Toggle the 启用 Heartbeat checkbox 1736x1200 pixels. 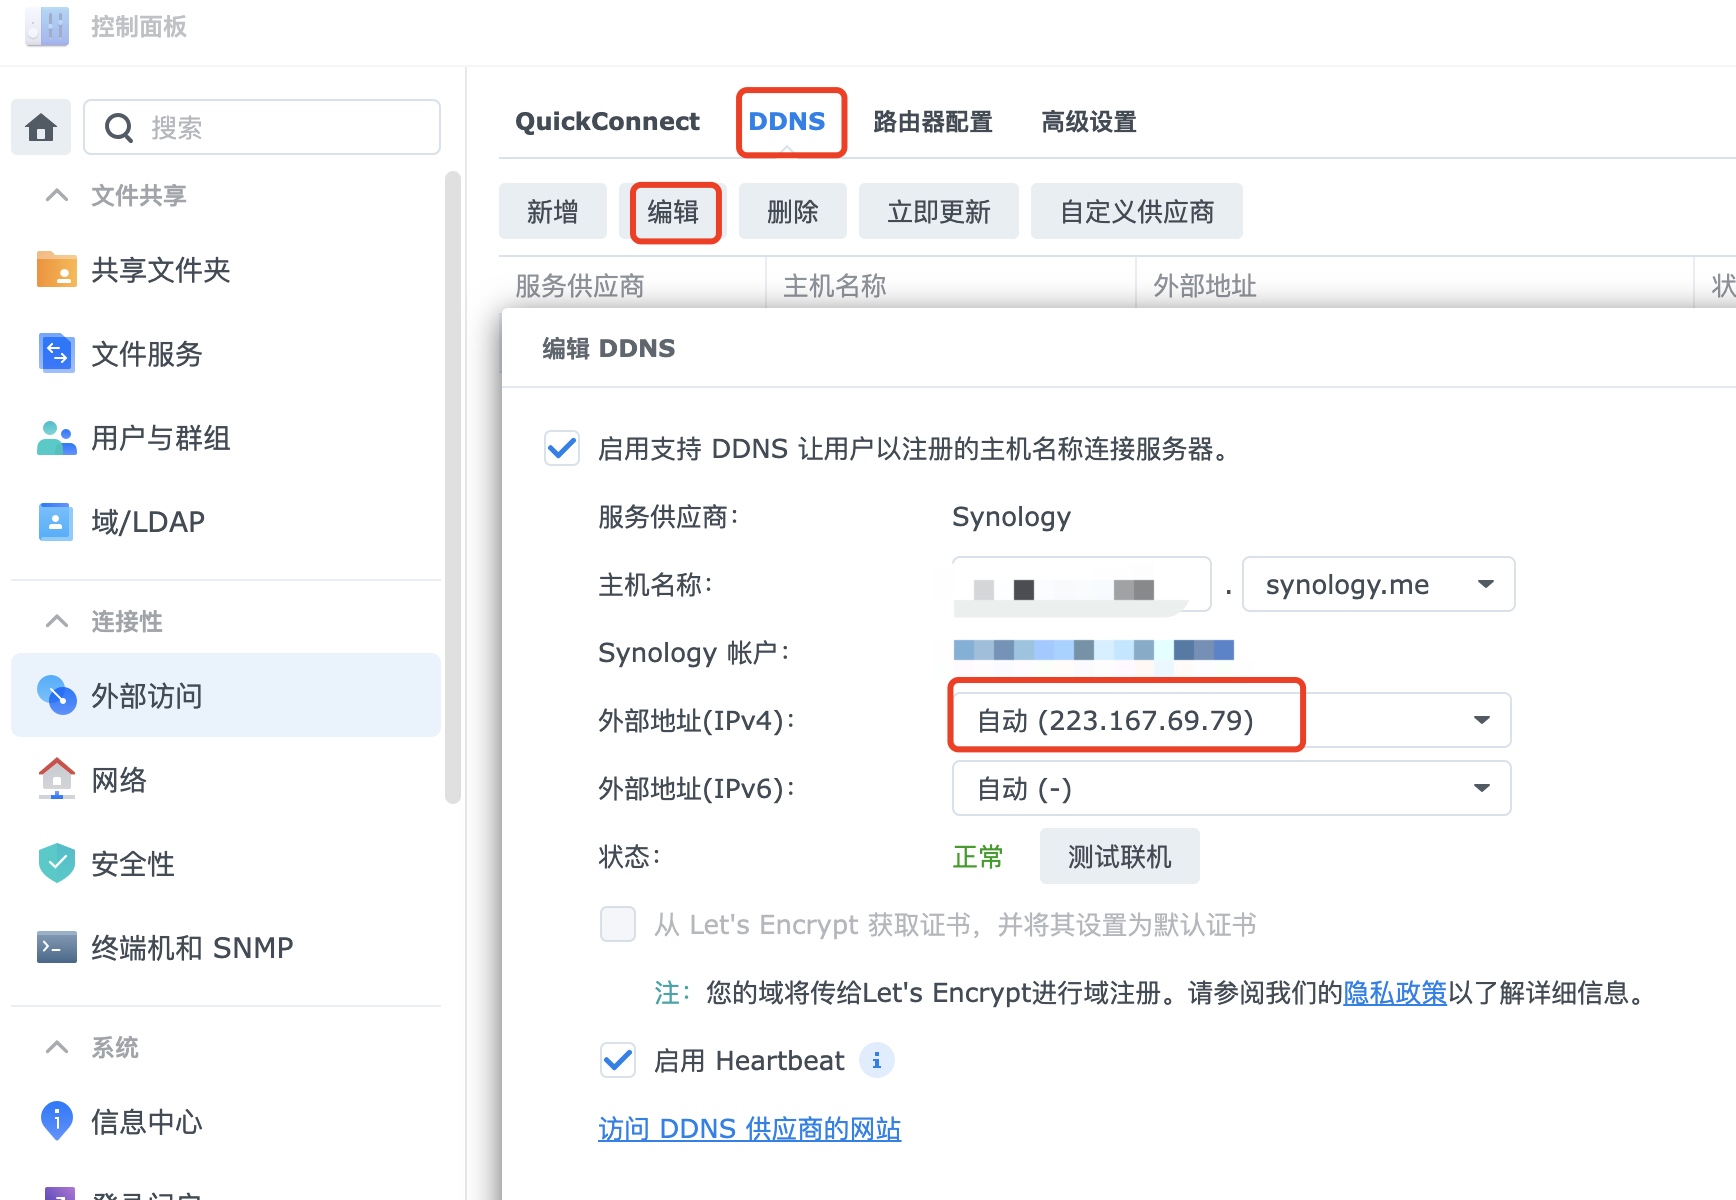point(618,1060)
